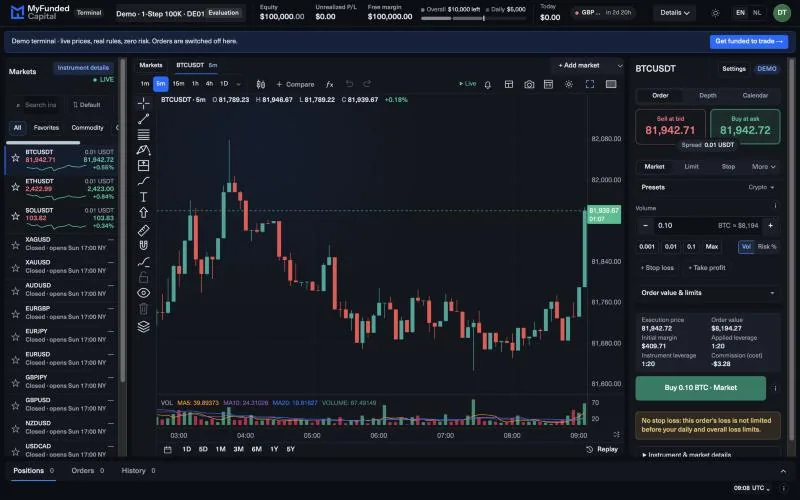Switch to the Depth tab

click(708, 96)
